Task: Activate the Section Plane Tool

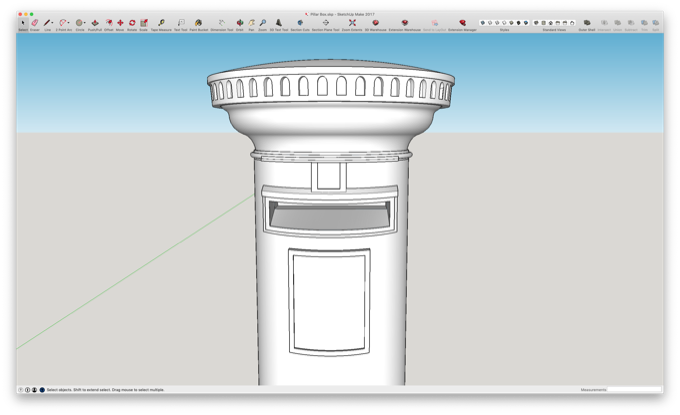Action: [x=325, y=23]
